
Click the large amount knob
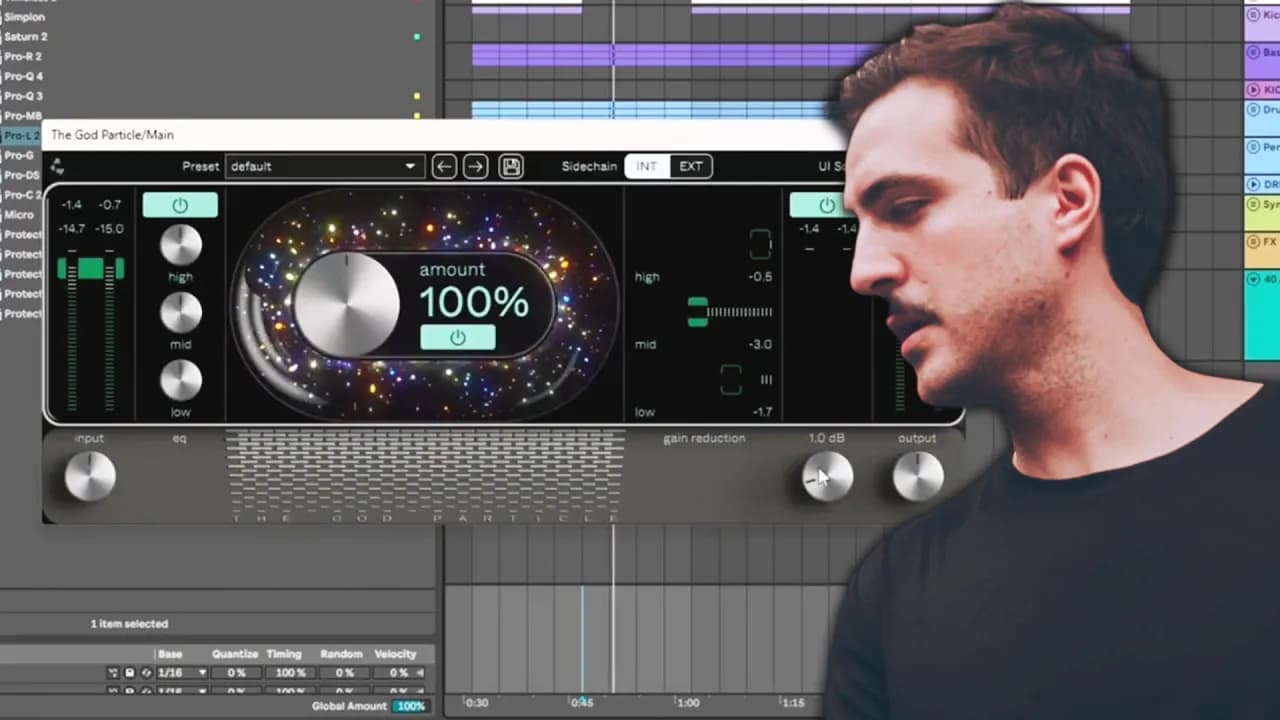coord(347,303)
